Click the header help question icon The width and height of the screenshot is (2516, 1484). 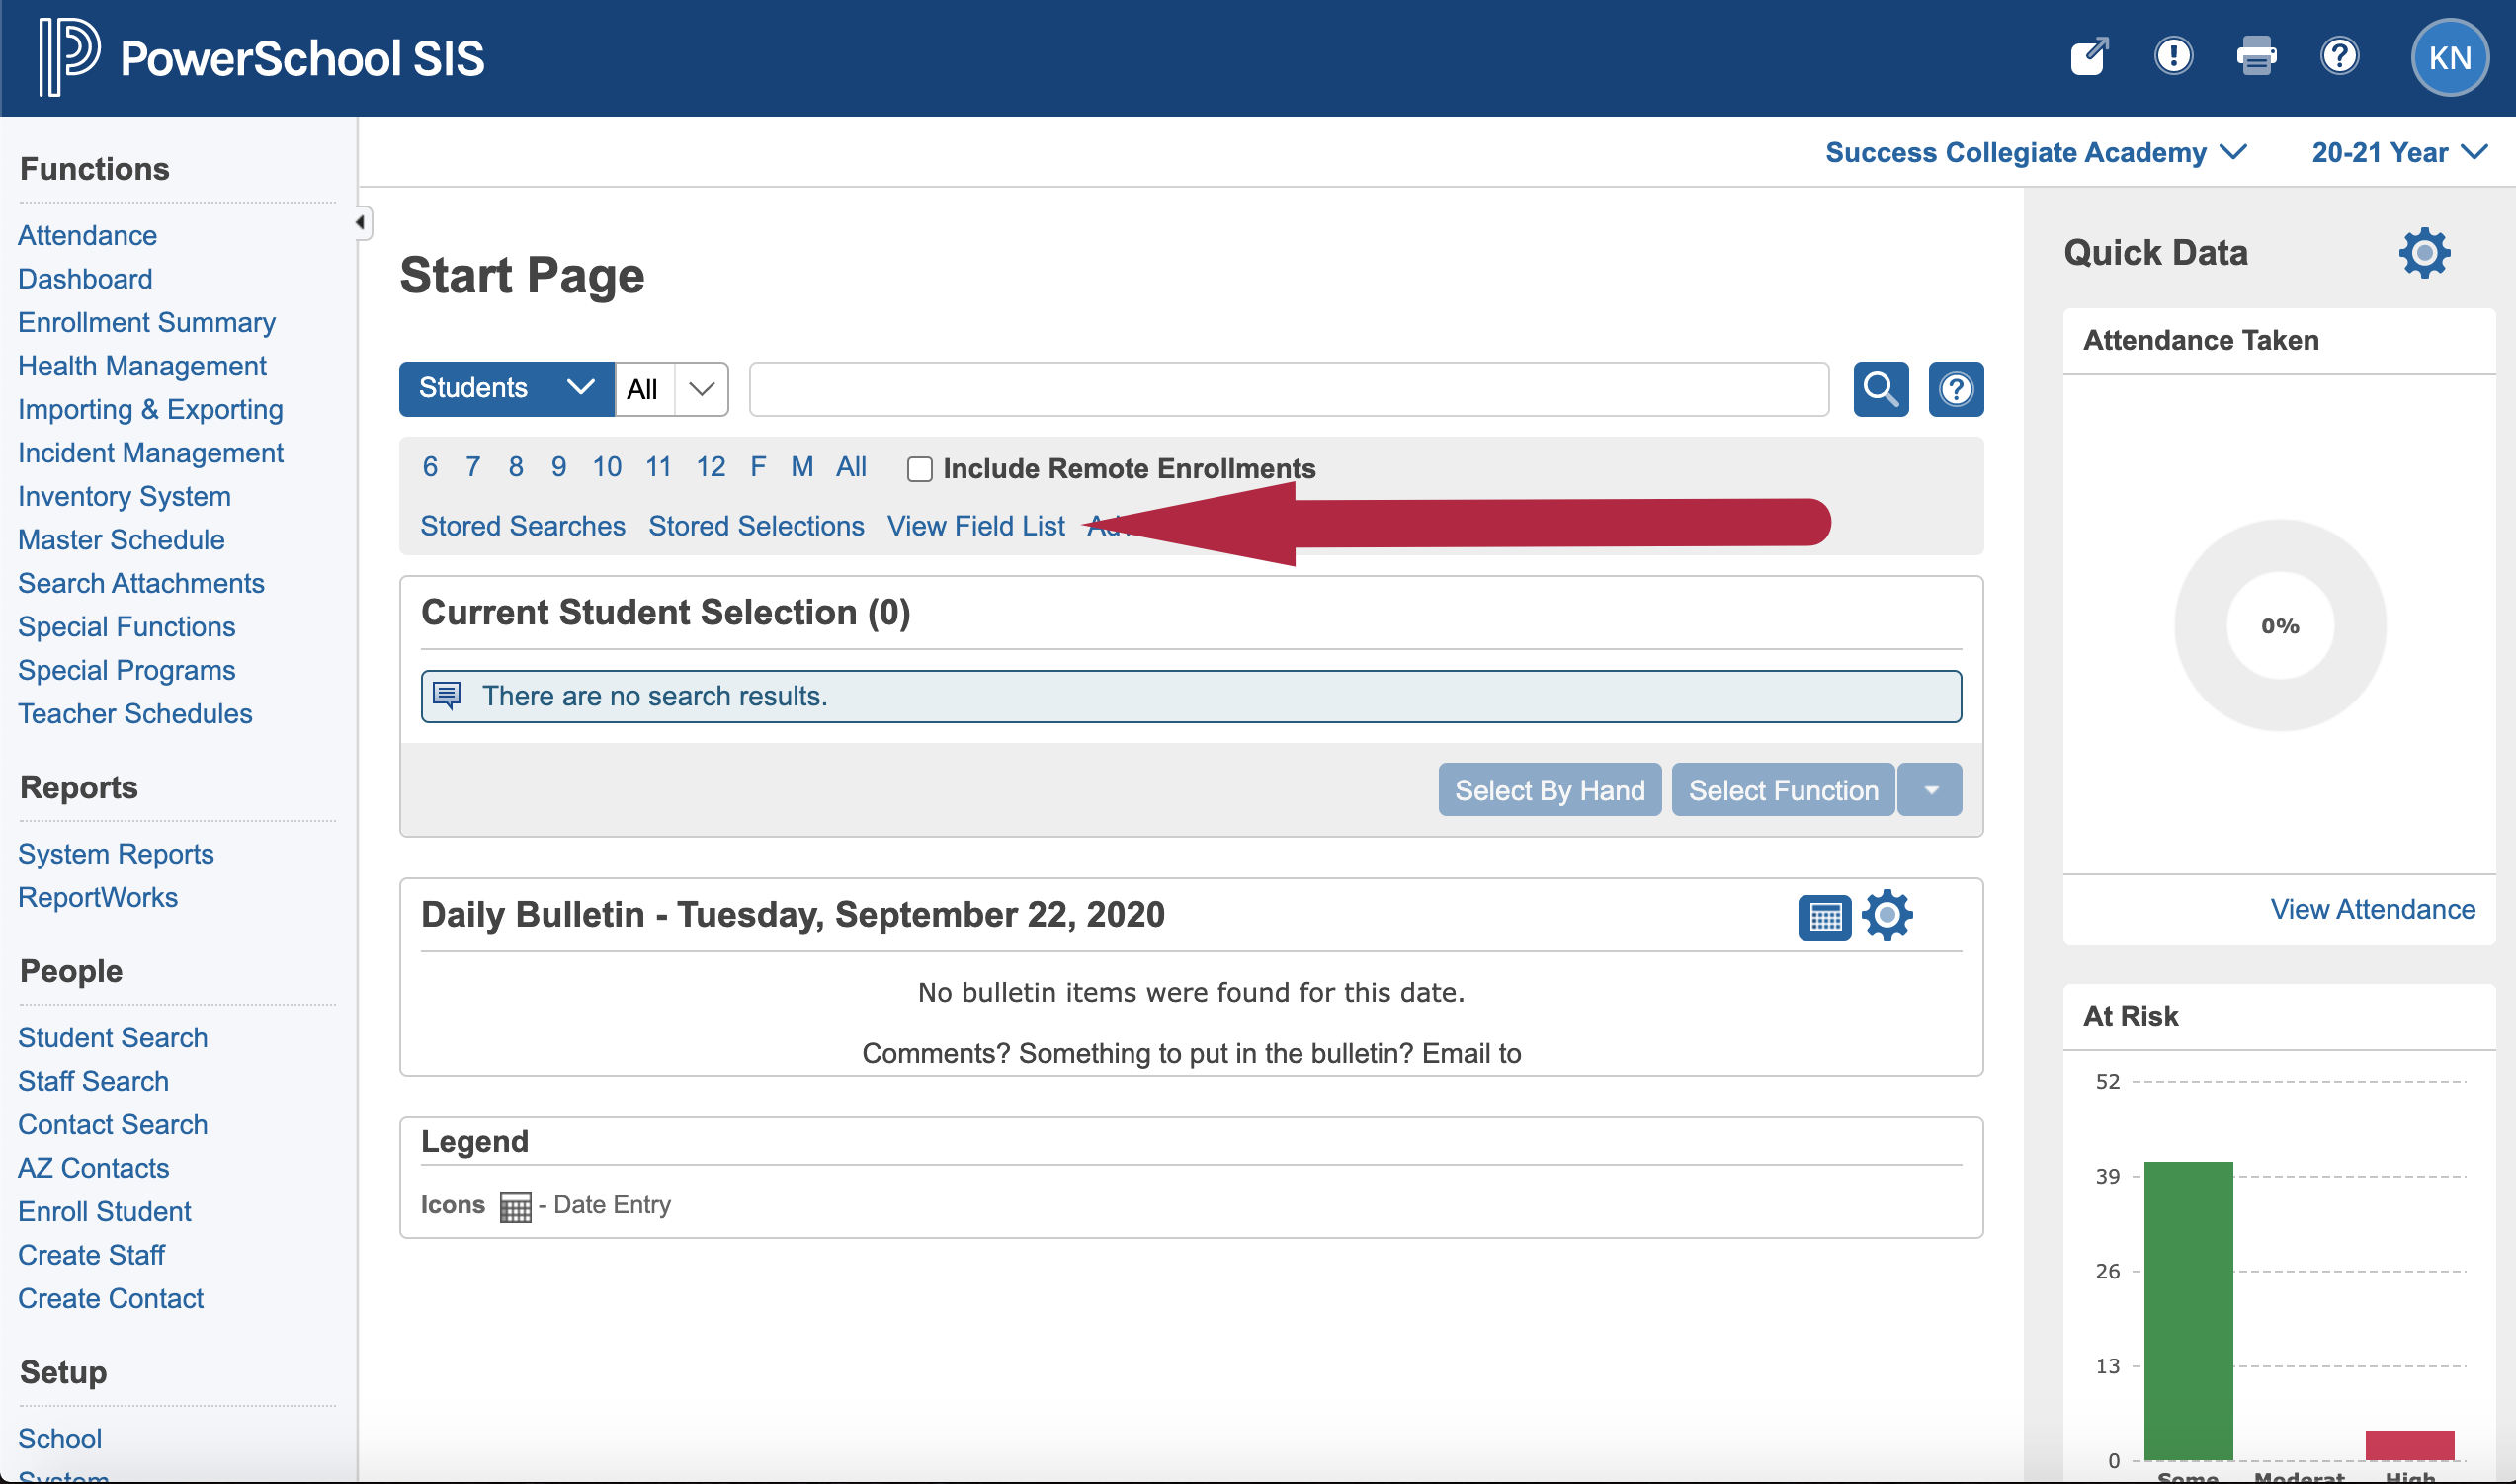tap(2339, 57)
